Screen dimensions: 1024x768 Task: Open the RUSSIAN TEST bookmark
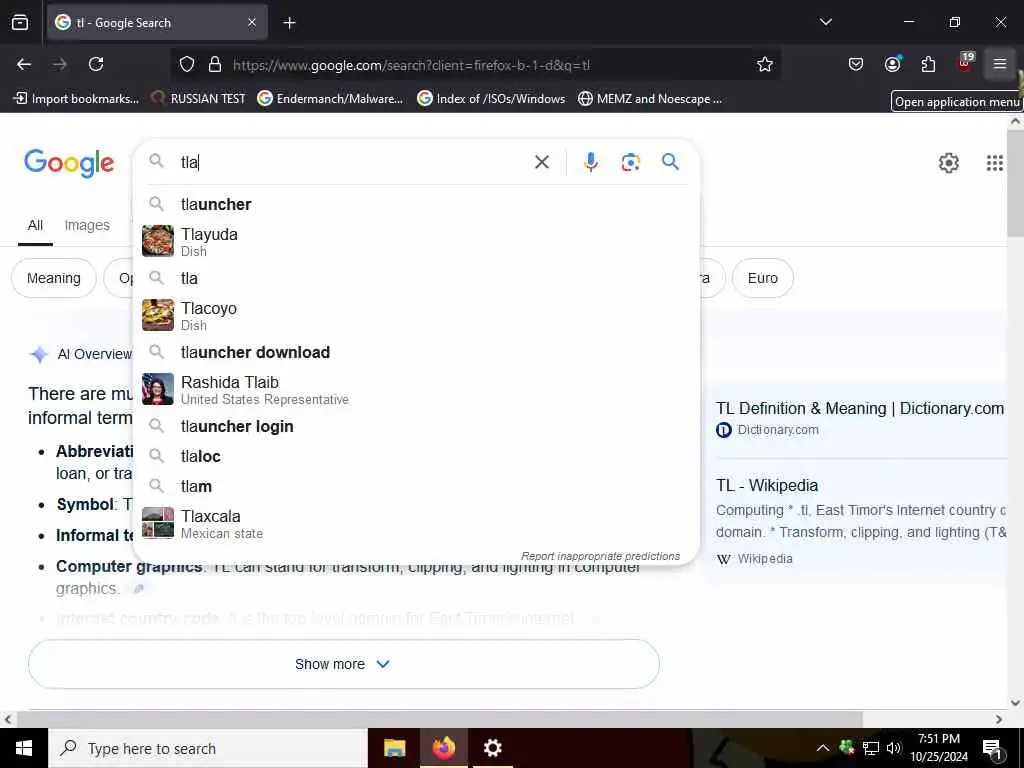pos(199,99)
